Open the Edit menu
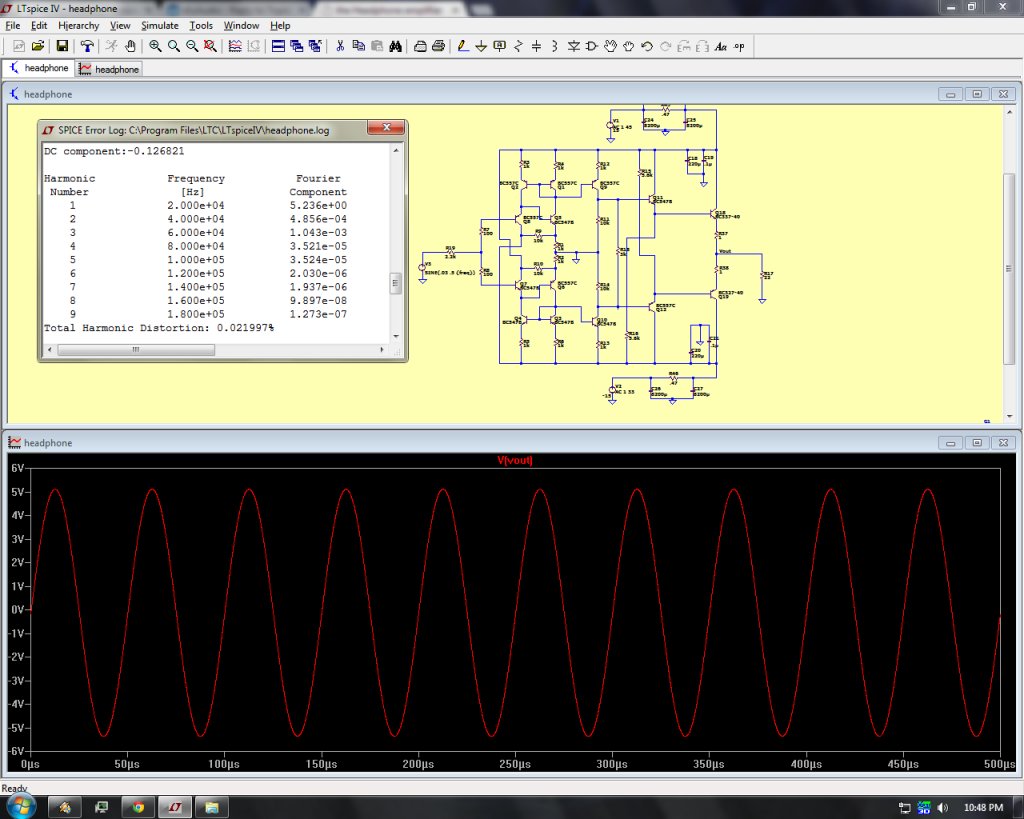This screenshot has width=1024, height=819. [39, 25]
